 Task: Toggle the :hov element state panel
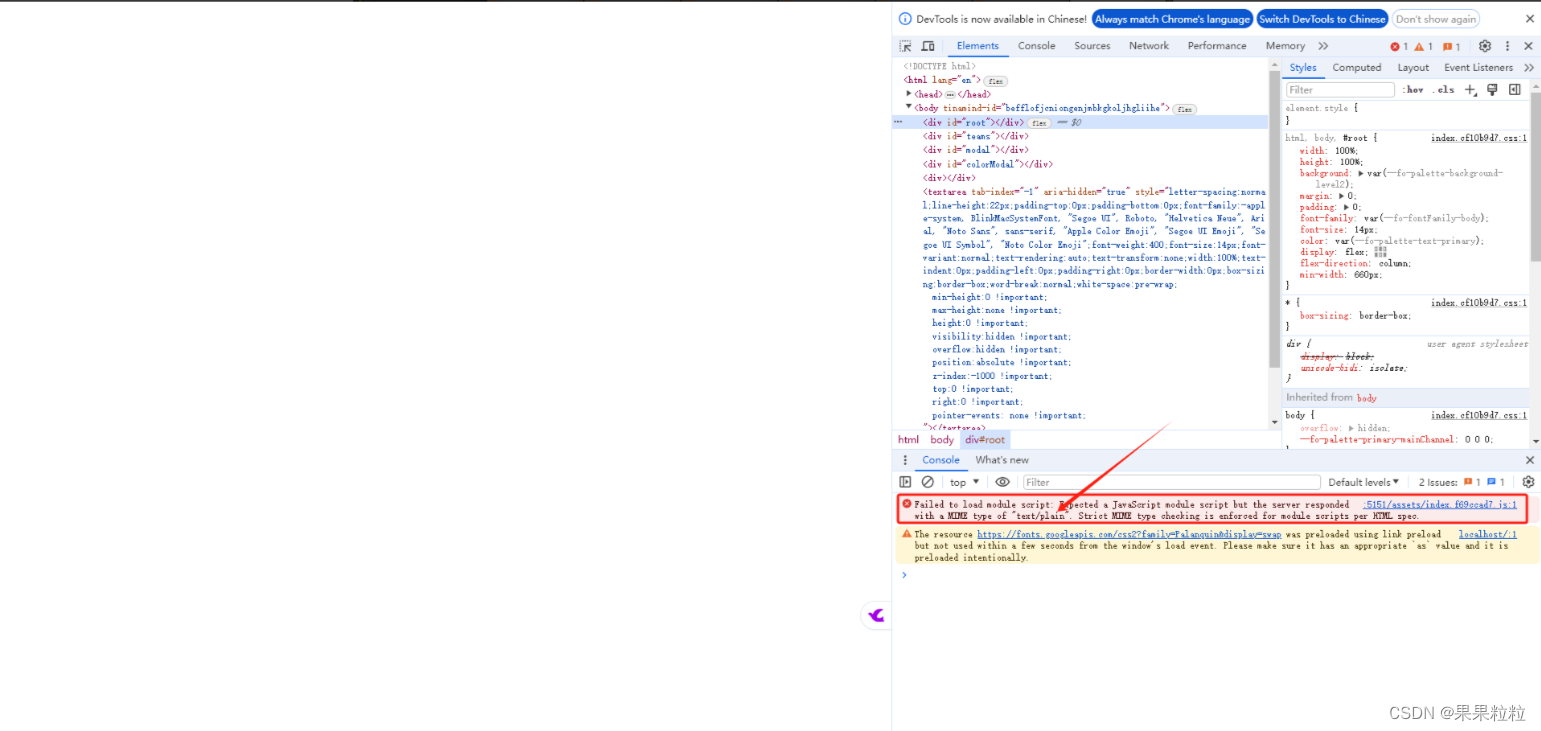point(1414,90)
